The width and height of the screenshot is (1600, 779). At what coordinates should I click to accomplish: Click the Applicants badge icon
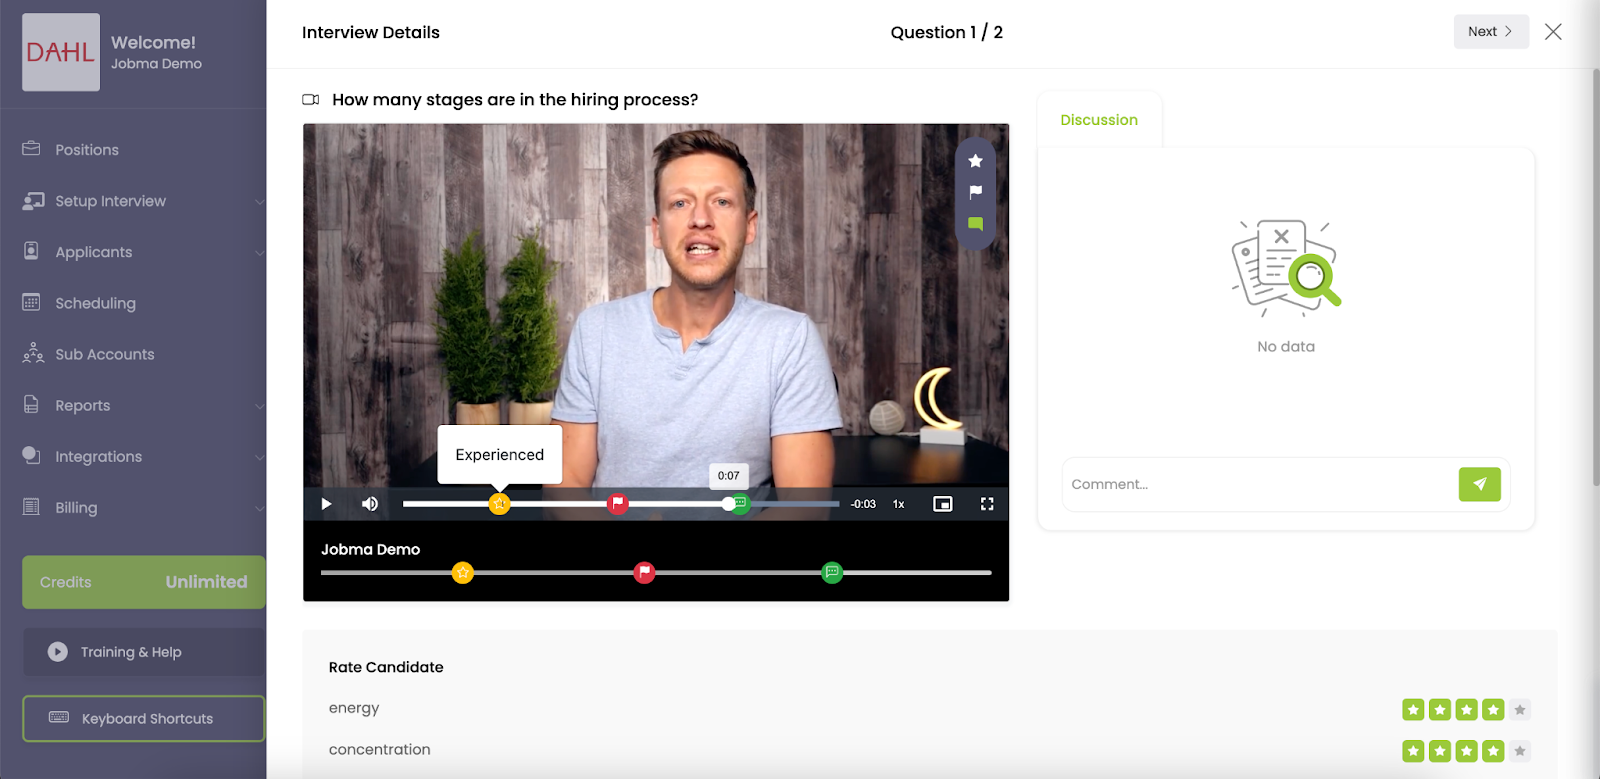pyautogui.click(x=31, y=251)
